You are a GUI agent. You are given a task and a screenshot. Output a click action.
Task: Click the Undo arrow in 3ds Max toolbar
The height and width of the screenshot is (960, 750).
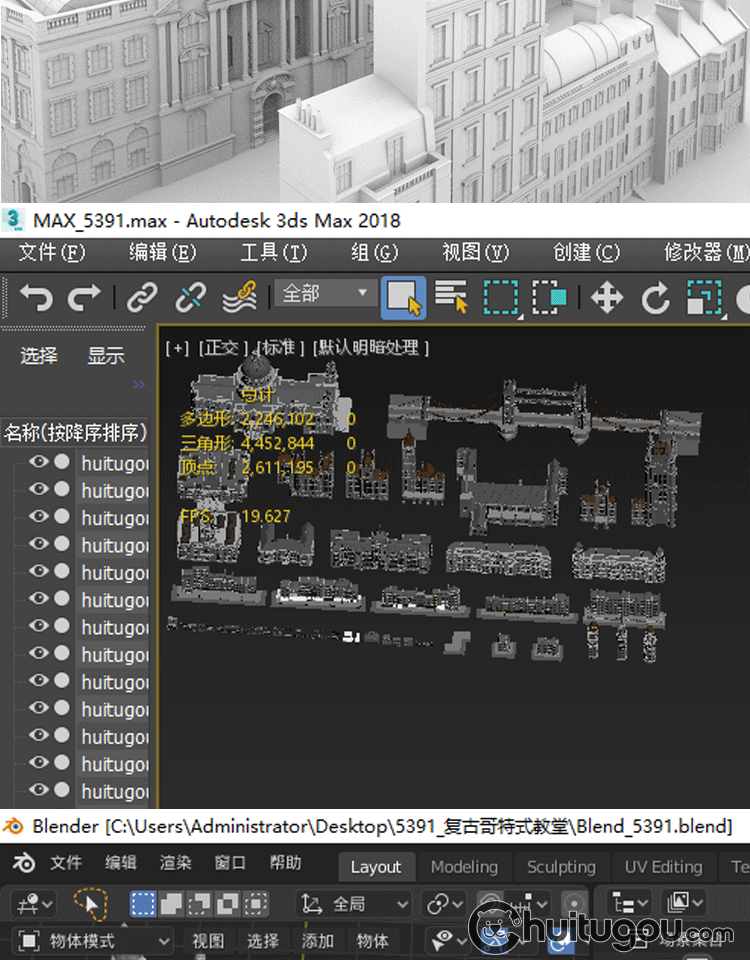(36, 298)
